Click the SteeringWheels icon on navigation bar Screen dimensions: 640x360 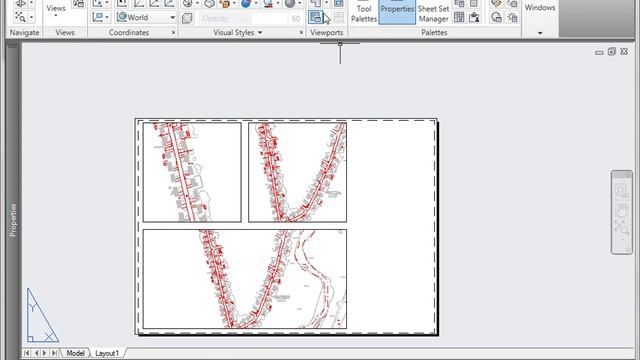point(621,190)
